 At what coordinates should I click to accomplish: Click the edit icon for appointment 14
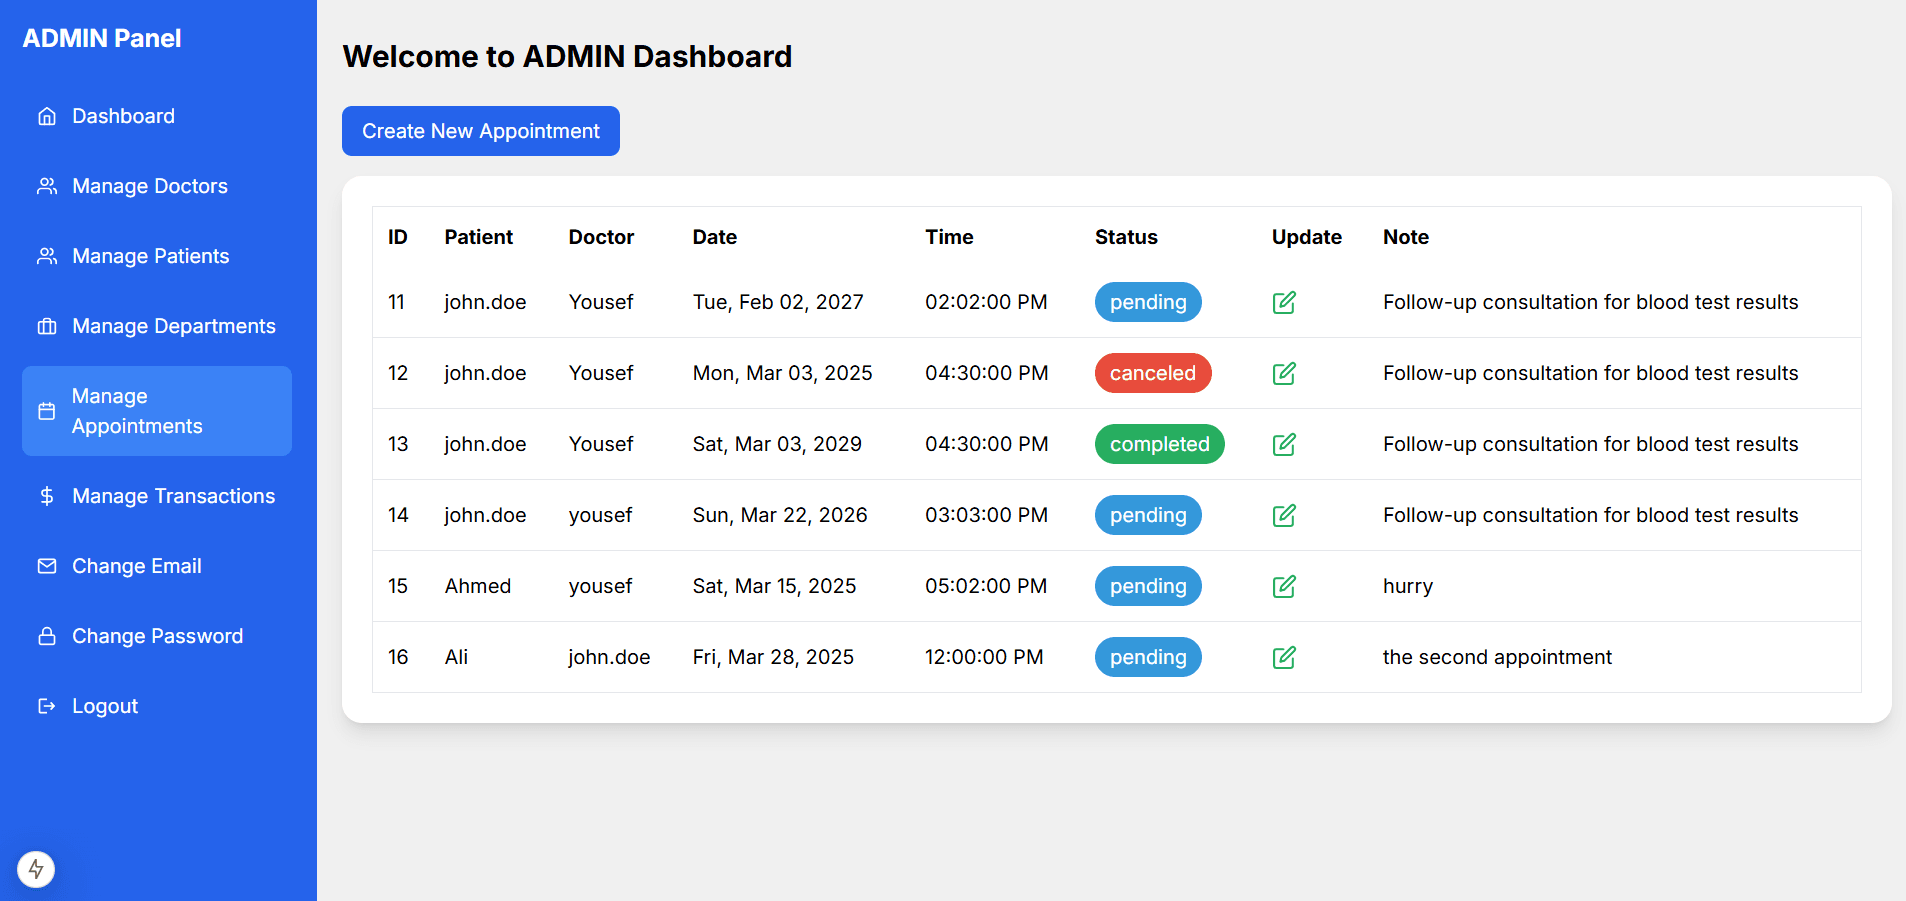1284,515
